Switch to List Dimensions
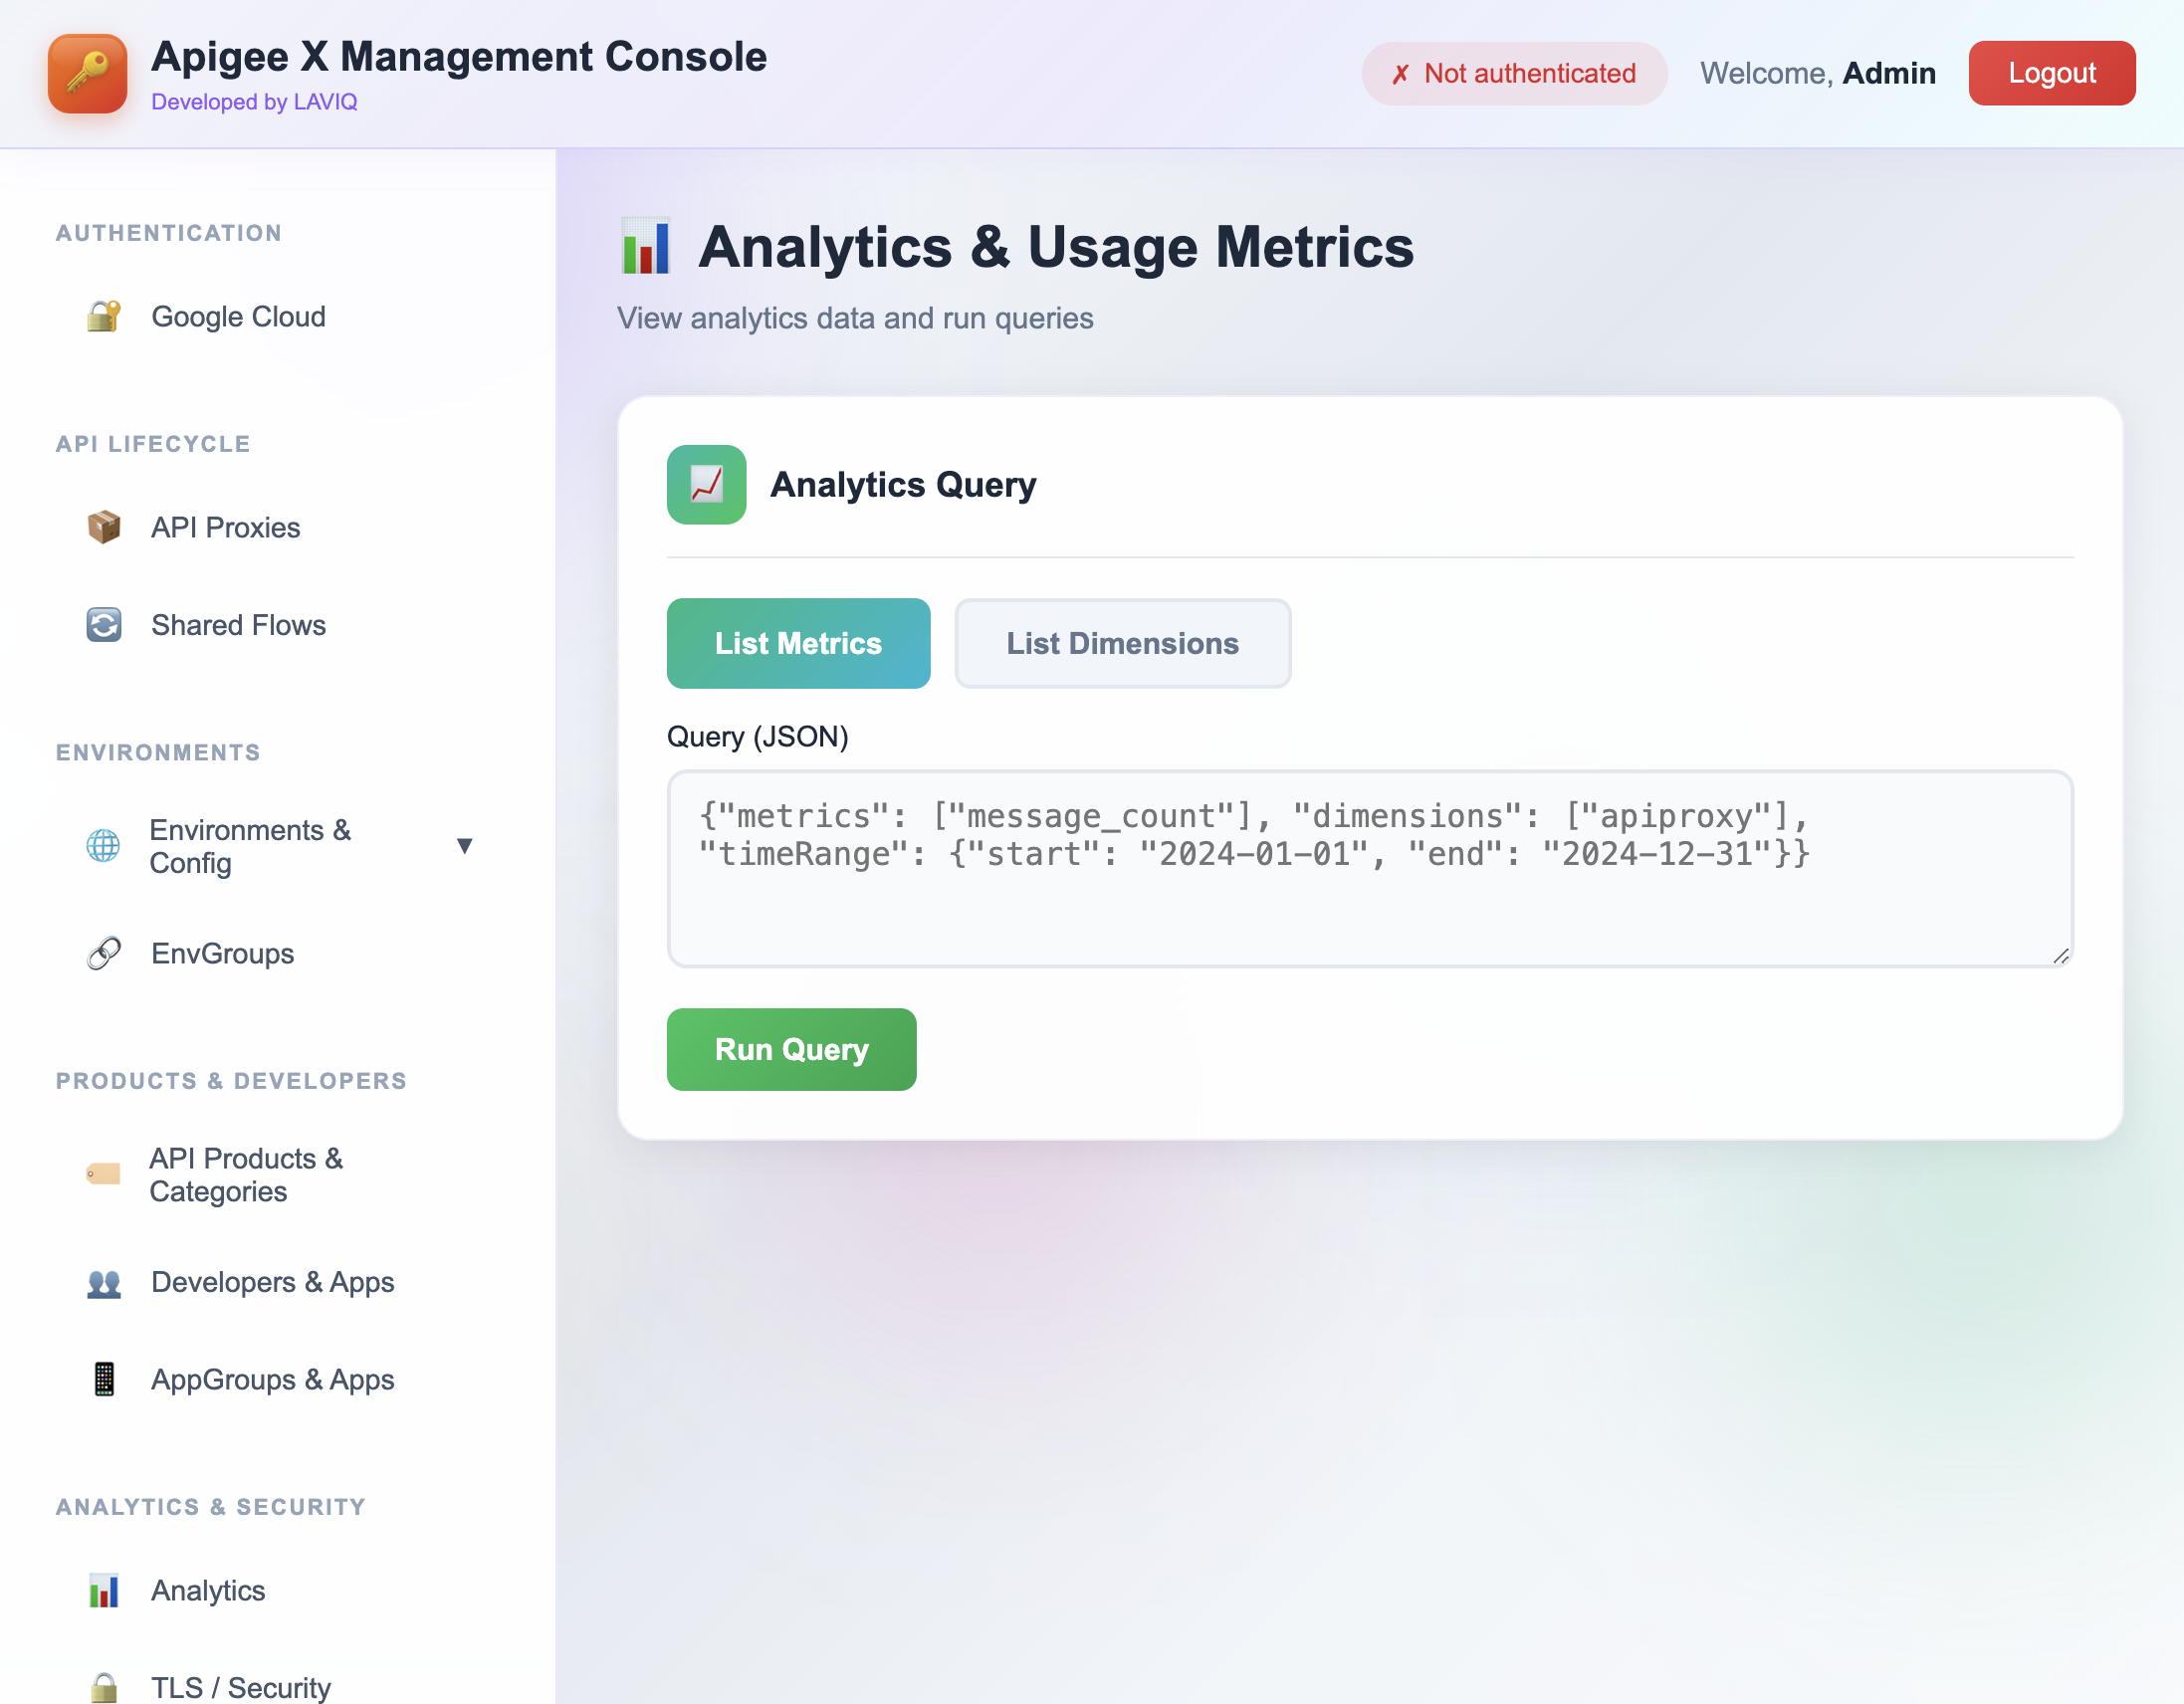 (x=1122, y=643)
